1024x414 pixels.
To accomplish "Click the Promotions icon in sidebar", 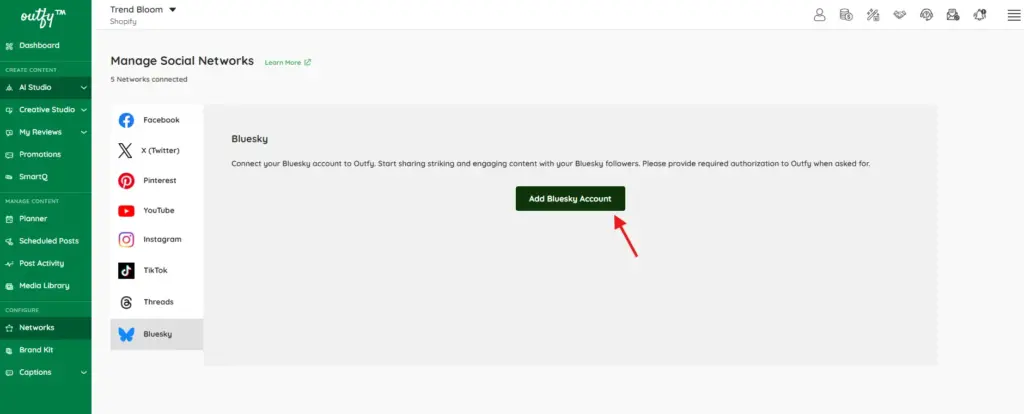I will coord(9,155).
